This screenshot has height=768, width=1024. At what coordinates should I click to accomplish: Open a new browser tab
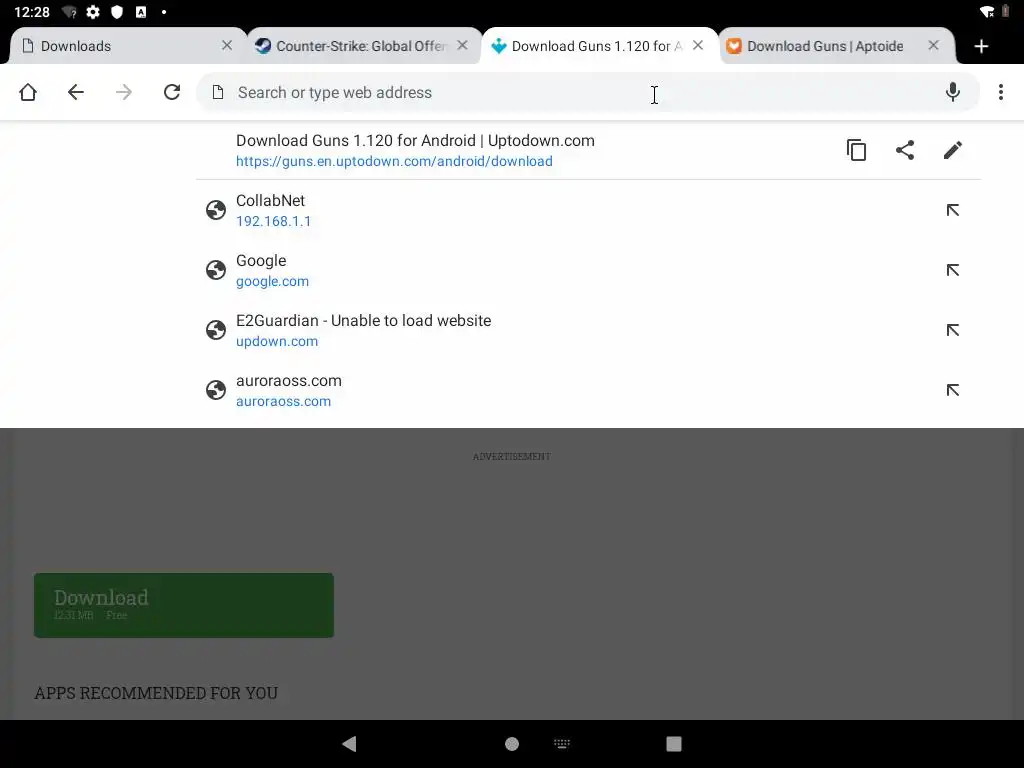(x=981, y=46)
